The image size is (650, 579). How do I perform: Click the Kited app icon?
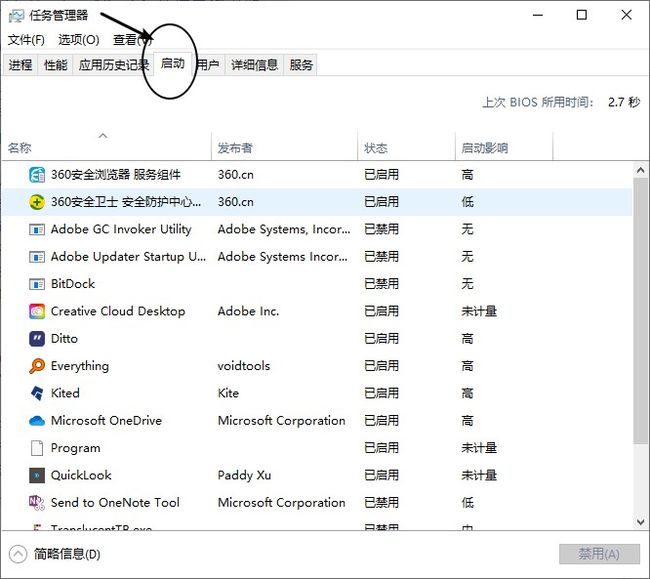pyautogui.click(x=37, y=393)
